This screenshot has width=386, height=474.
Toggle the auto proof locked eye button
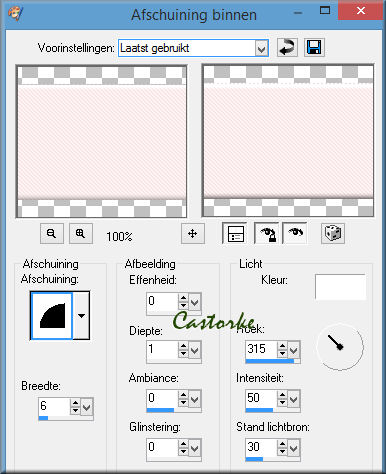pyautogui.click(x=267, y=233)
